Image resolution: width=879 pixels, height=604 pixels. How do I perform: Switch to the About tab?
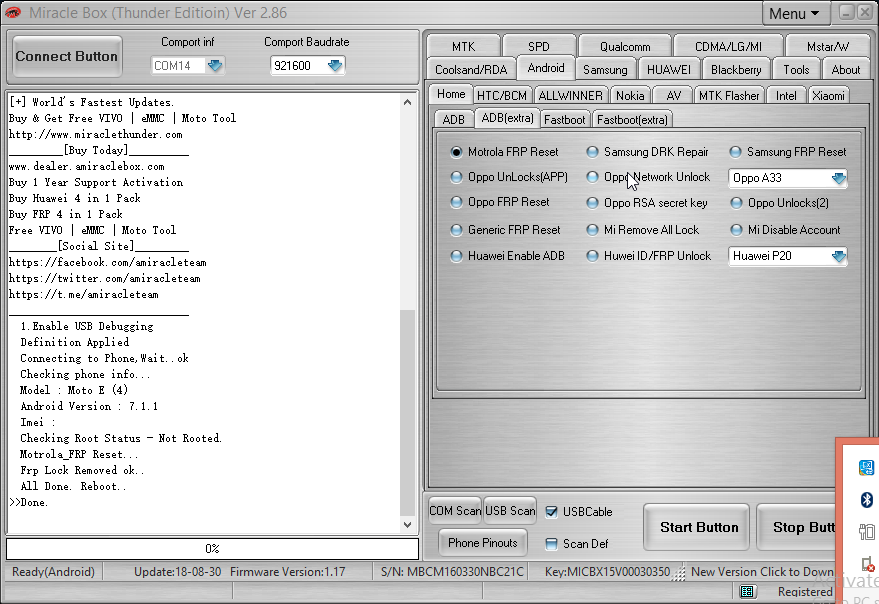tap(845, 70)
